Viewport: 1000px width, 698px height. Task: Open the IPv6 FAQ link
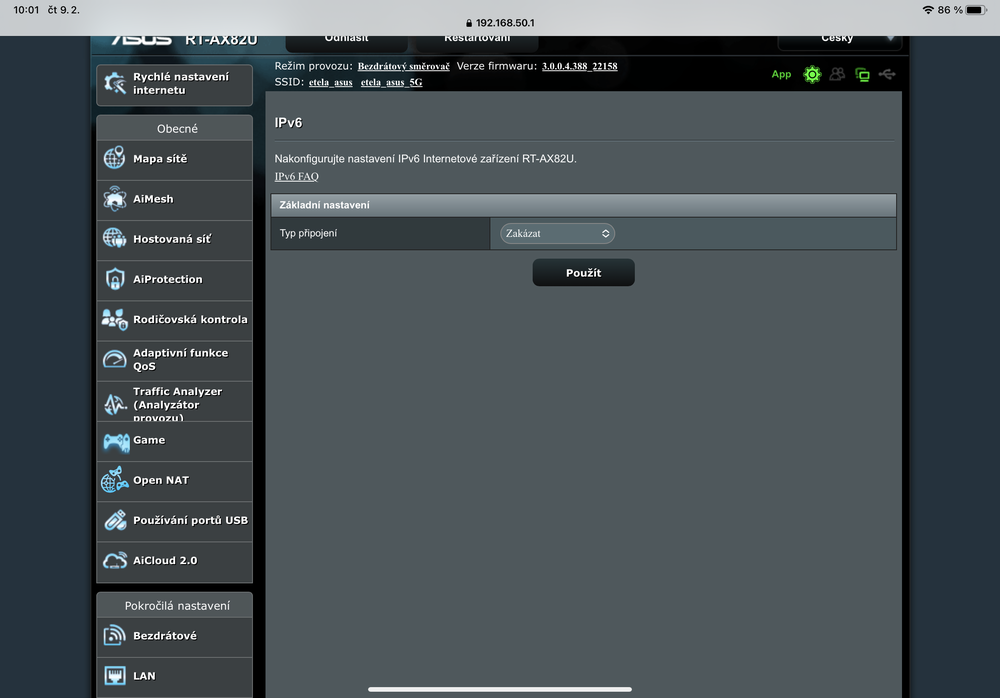coord(296,177)
